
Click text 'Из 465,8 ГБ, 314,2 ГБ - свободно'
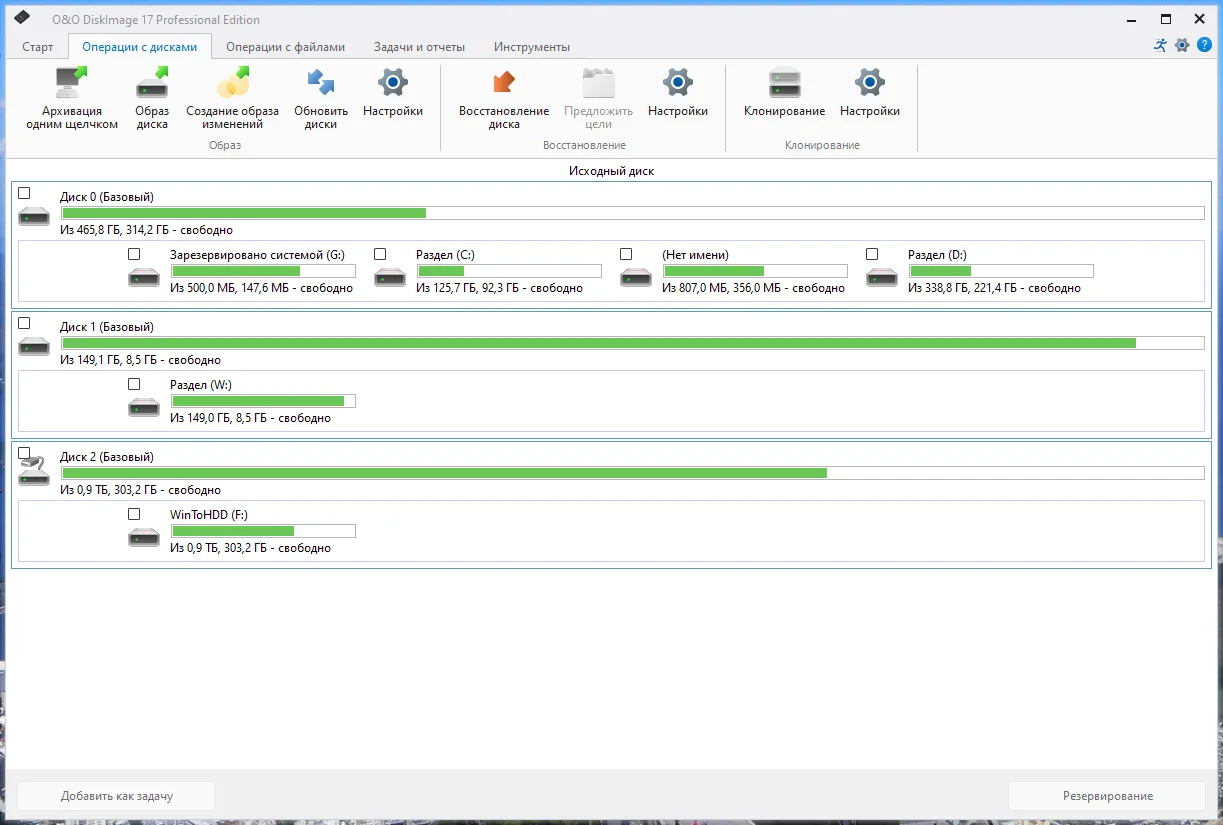pos(146,230)
